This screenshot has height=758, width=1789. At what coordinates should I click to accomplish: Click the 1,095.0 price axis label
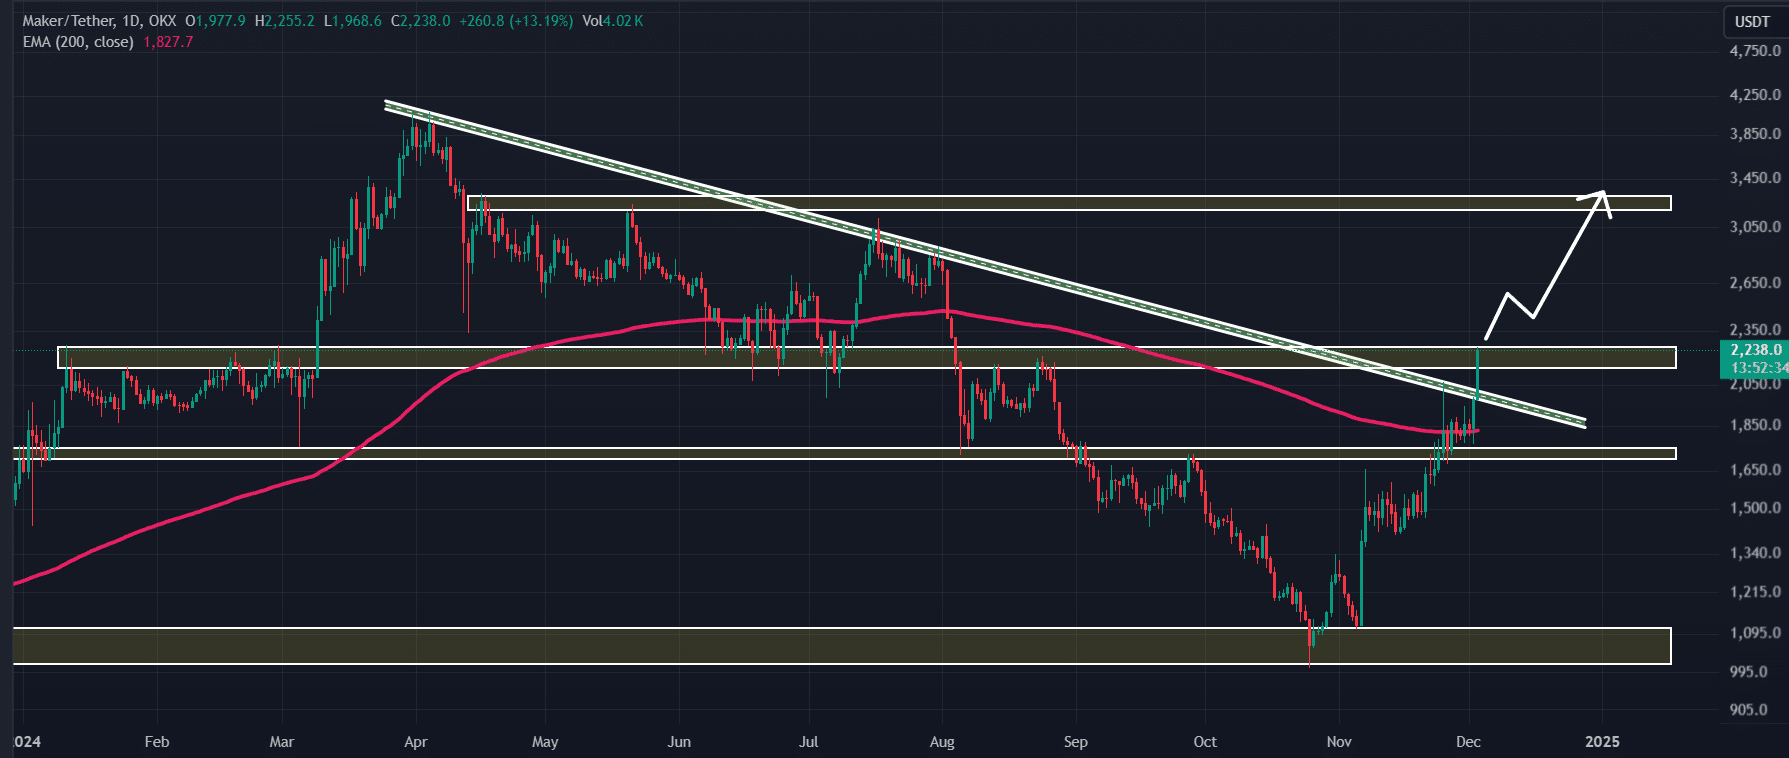click(x=1755, y=633)
